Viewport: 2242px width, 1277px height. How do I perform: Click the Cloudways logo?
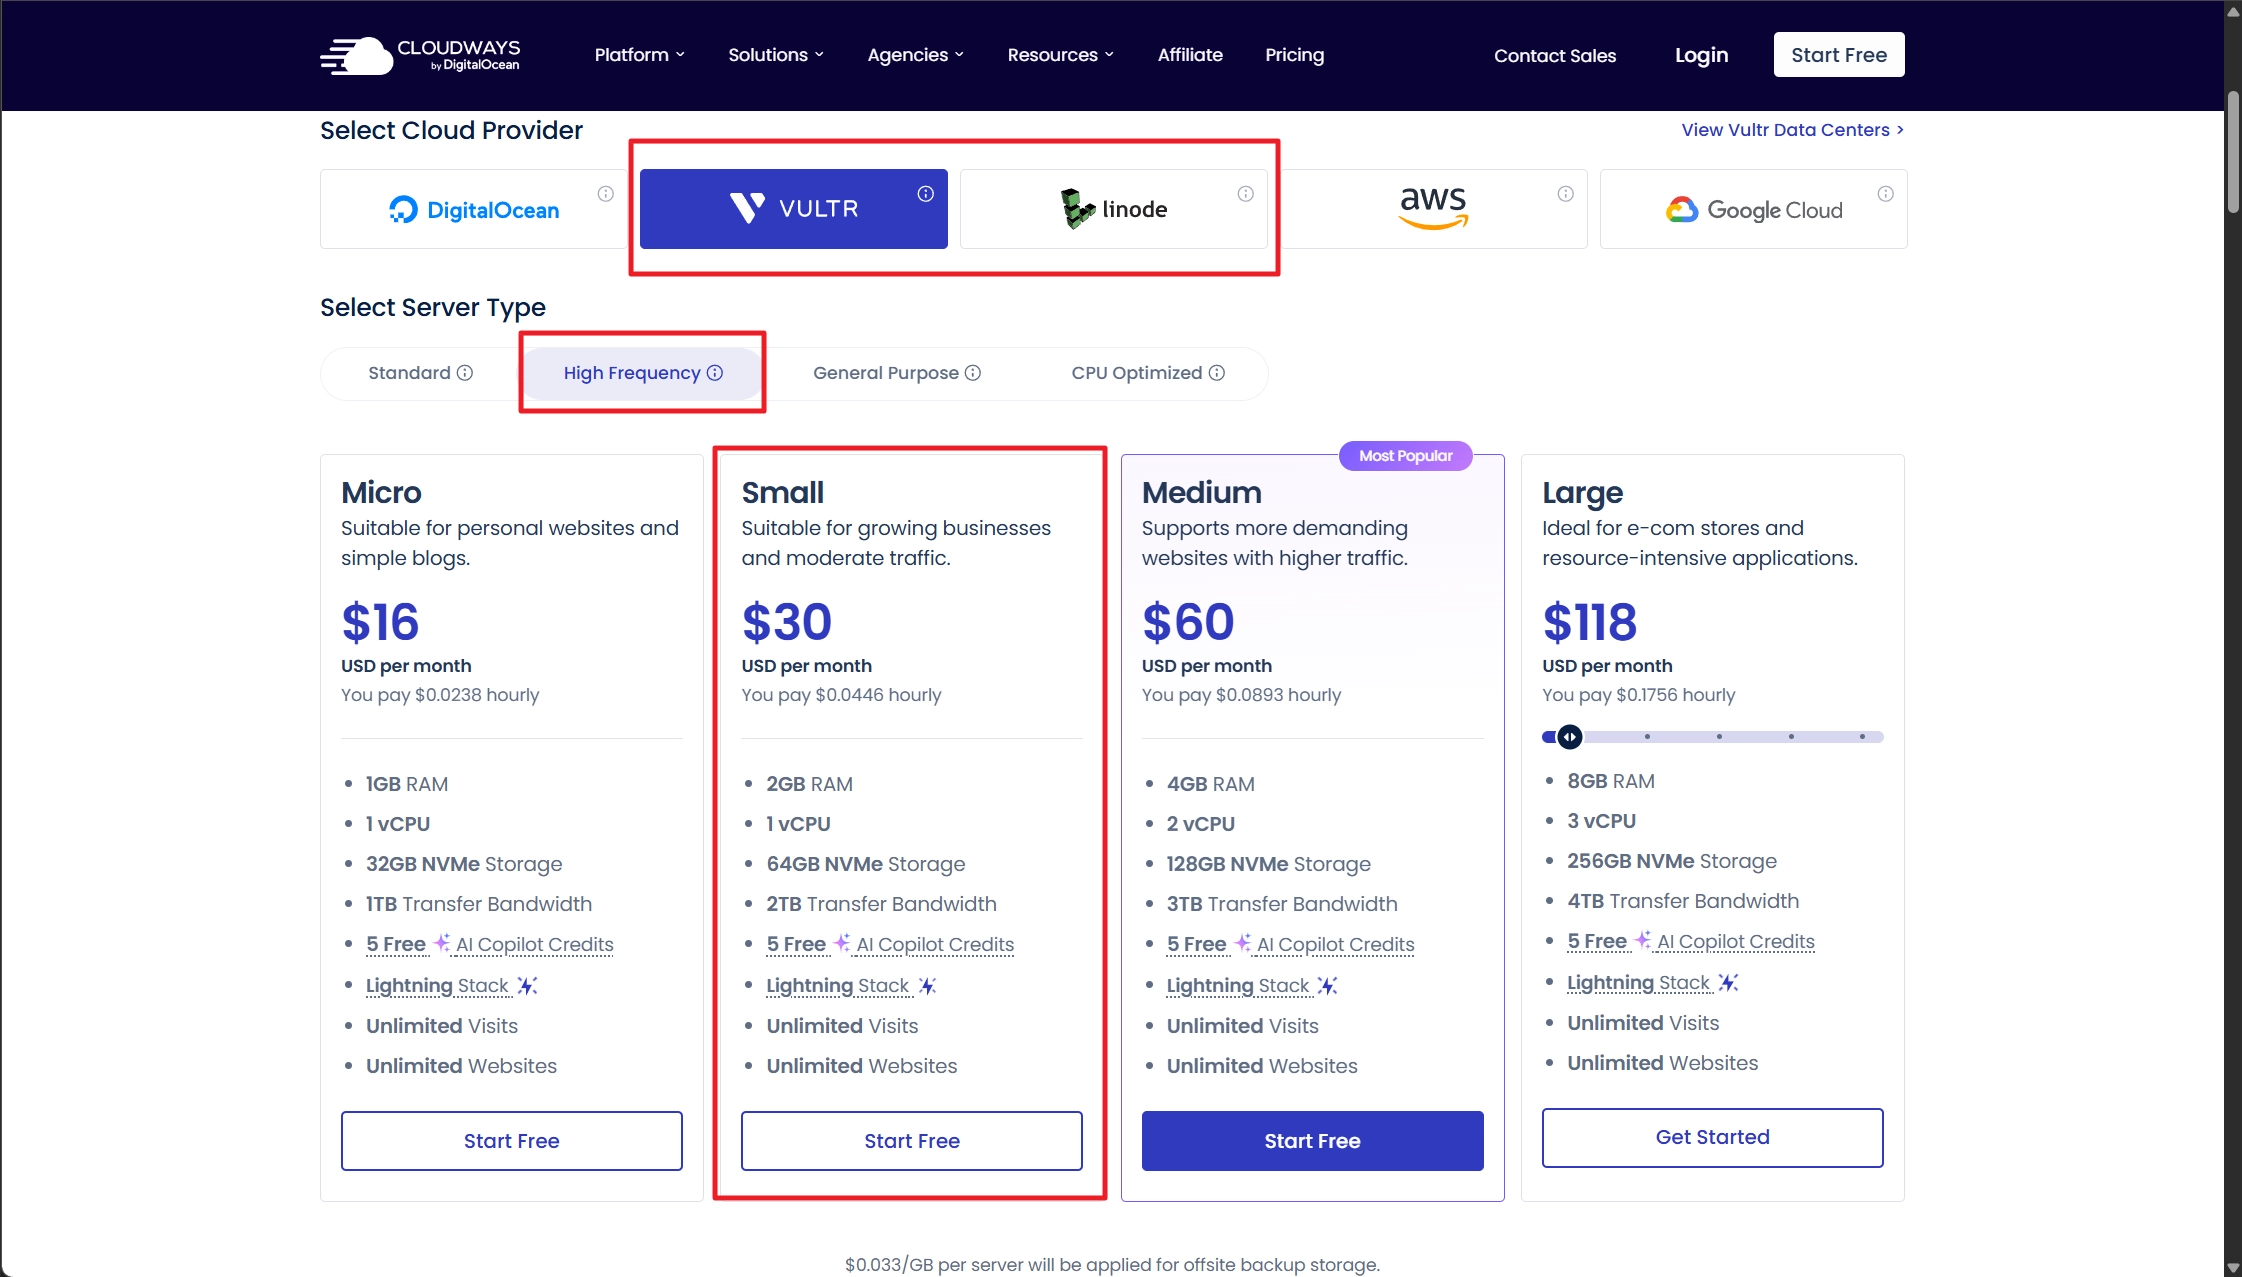pyautogui.click(x=420, y=56)
